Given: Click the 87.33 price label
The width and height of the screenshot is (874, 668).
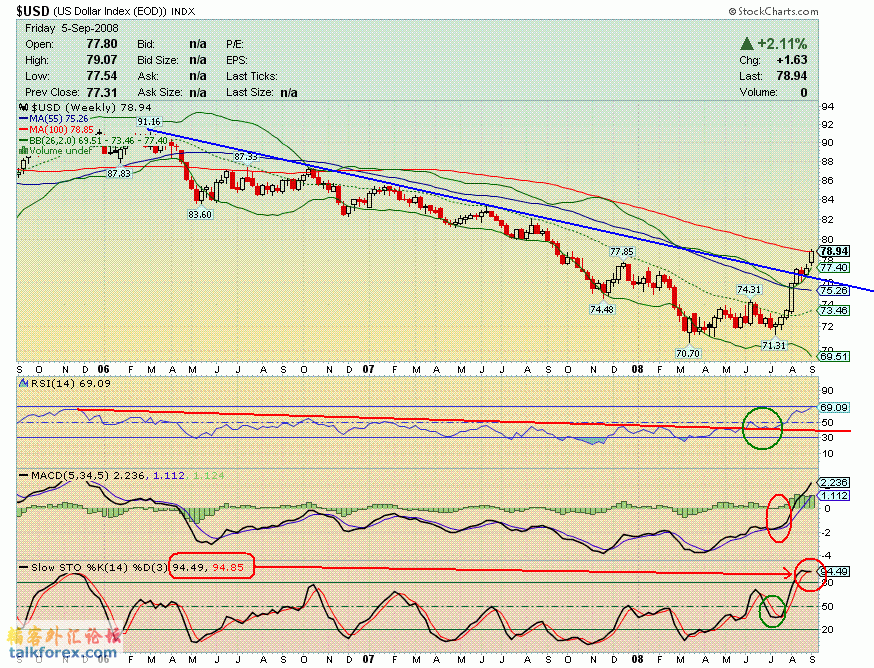Looking at the screenshot, I should click(246, 157).
